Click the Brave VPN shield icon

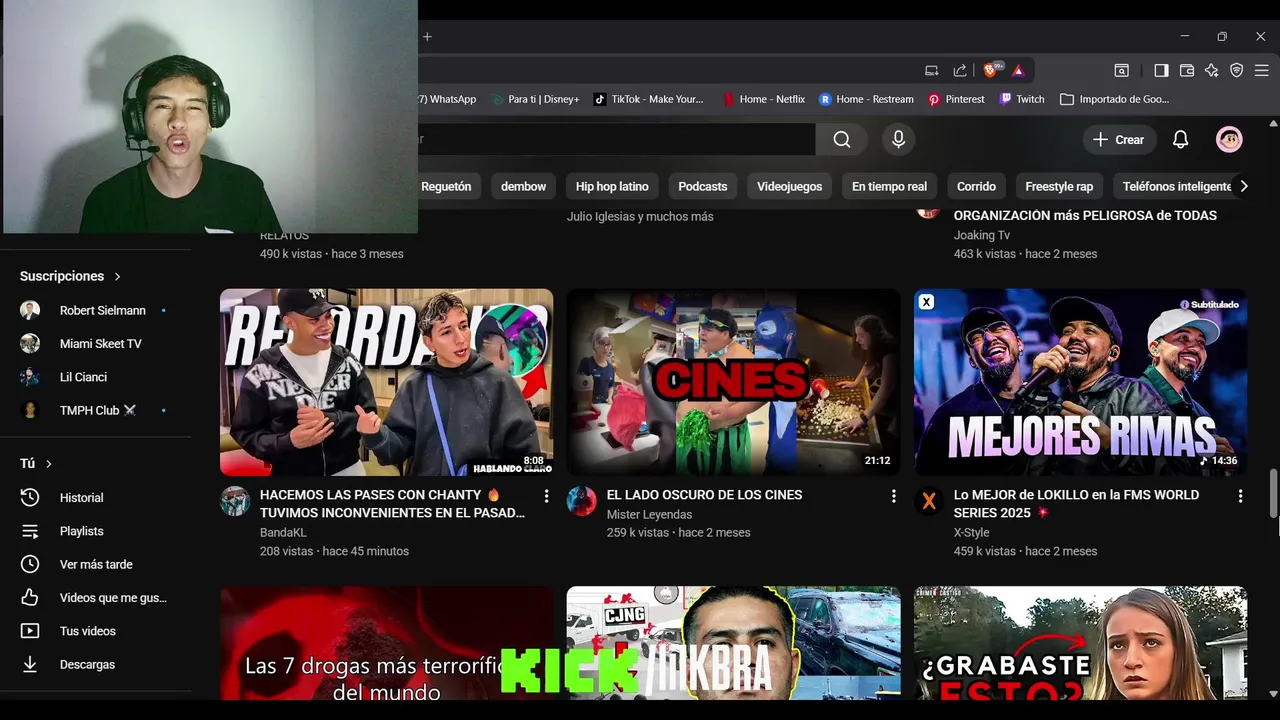(x=1237, y=70)
